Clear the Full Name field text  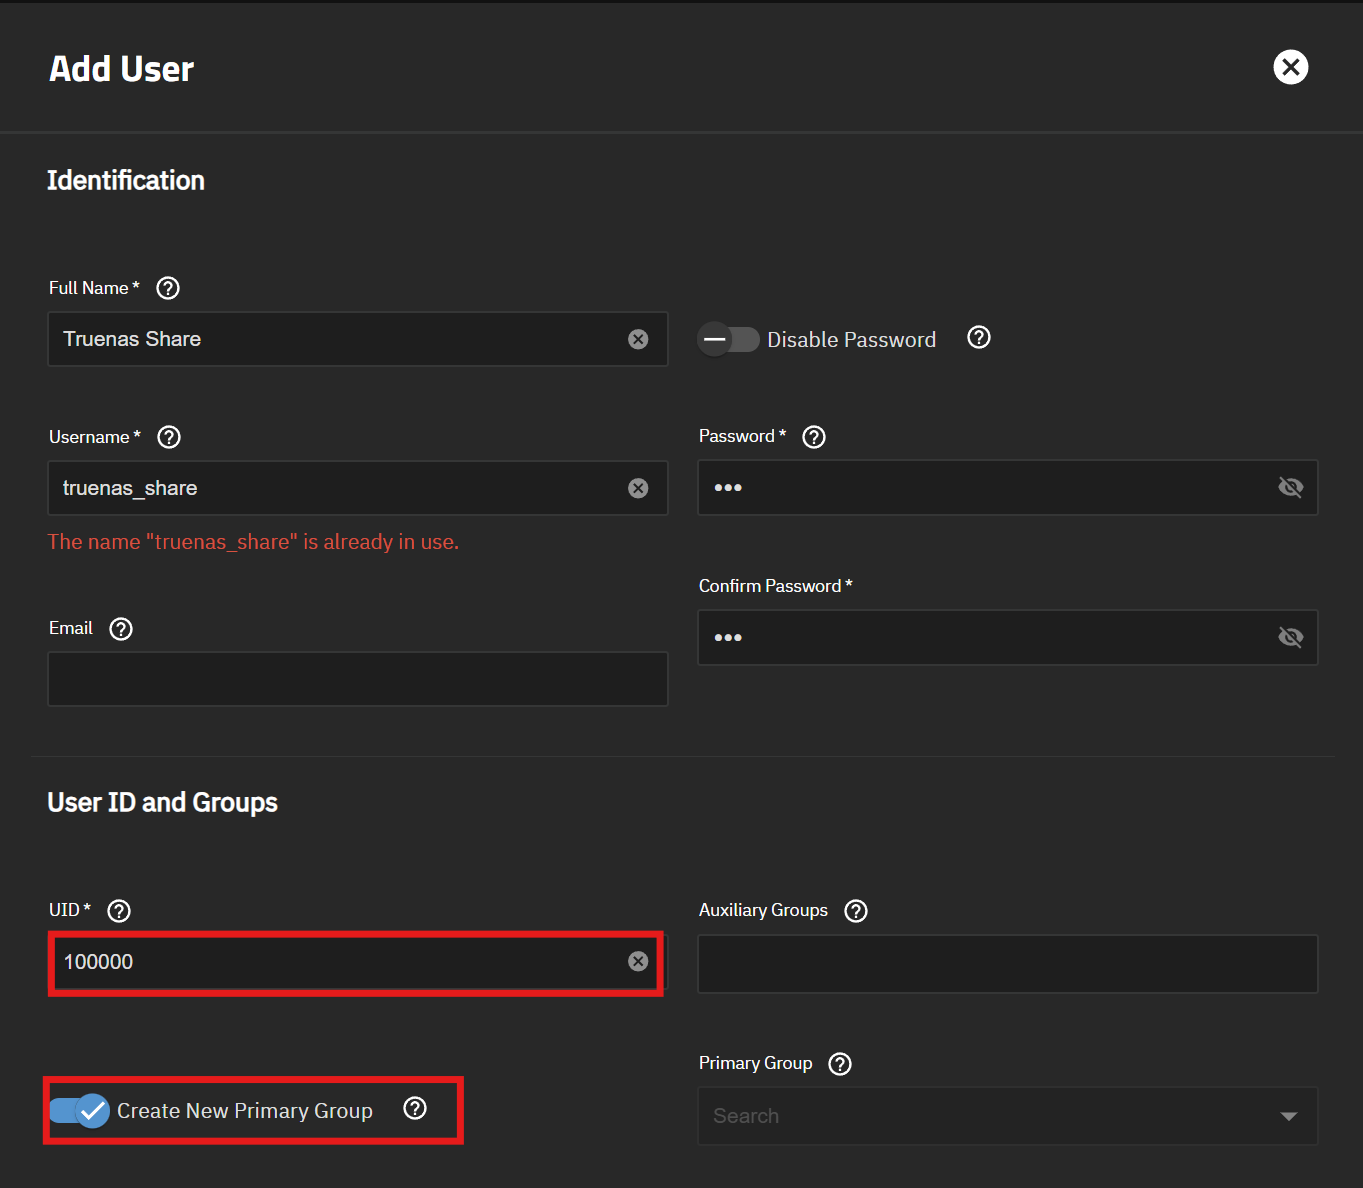(638, 339)
